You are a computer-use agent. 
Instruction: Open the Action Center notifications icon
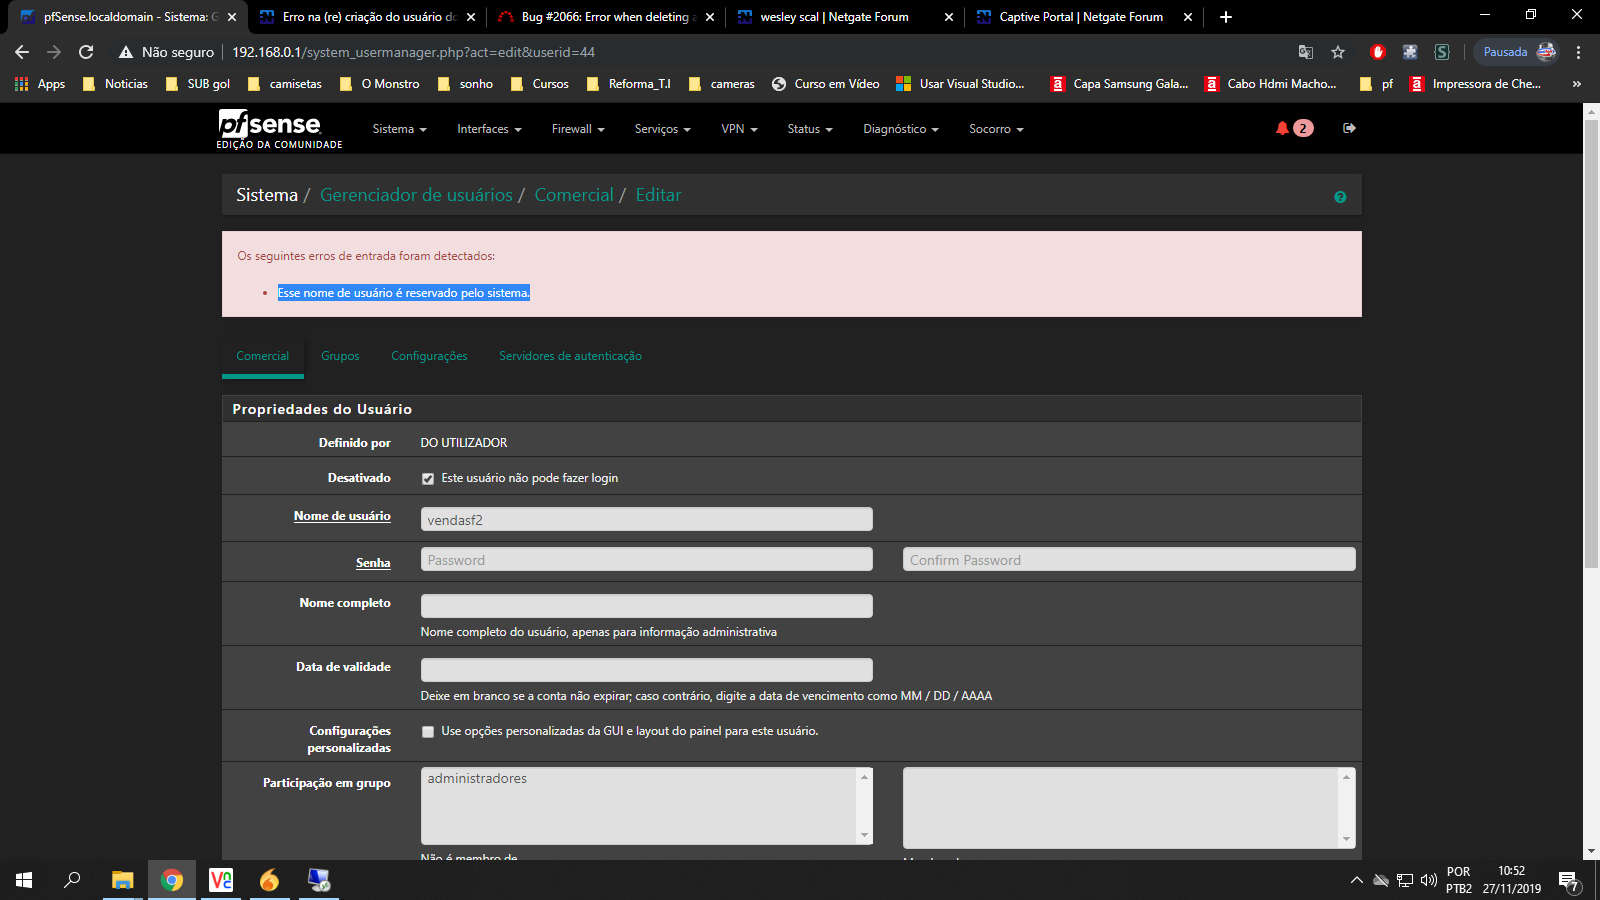click(1568, 880)
